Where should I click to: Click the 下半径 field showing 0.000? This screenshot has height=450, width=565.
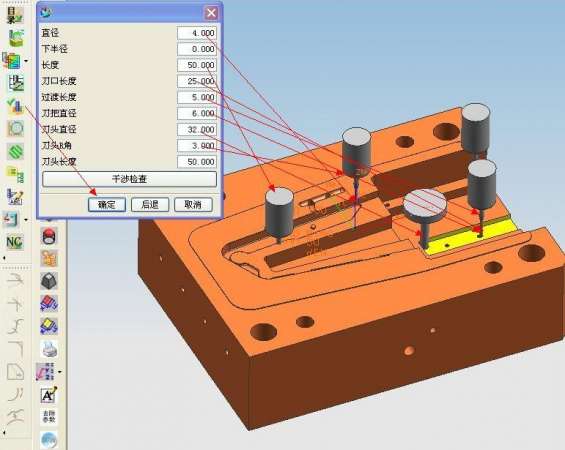click(197, 49)
